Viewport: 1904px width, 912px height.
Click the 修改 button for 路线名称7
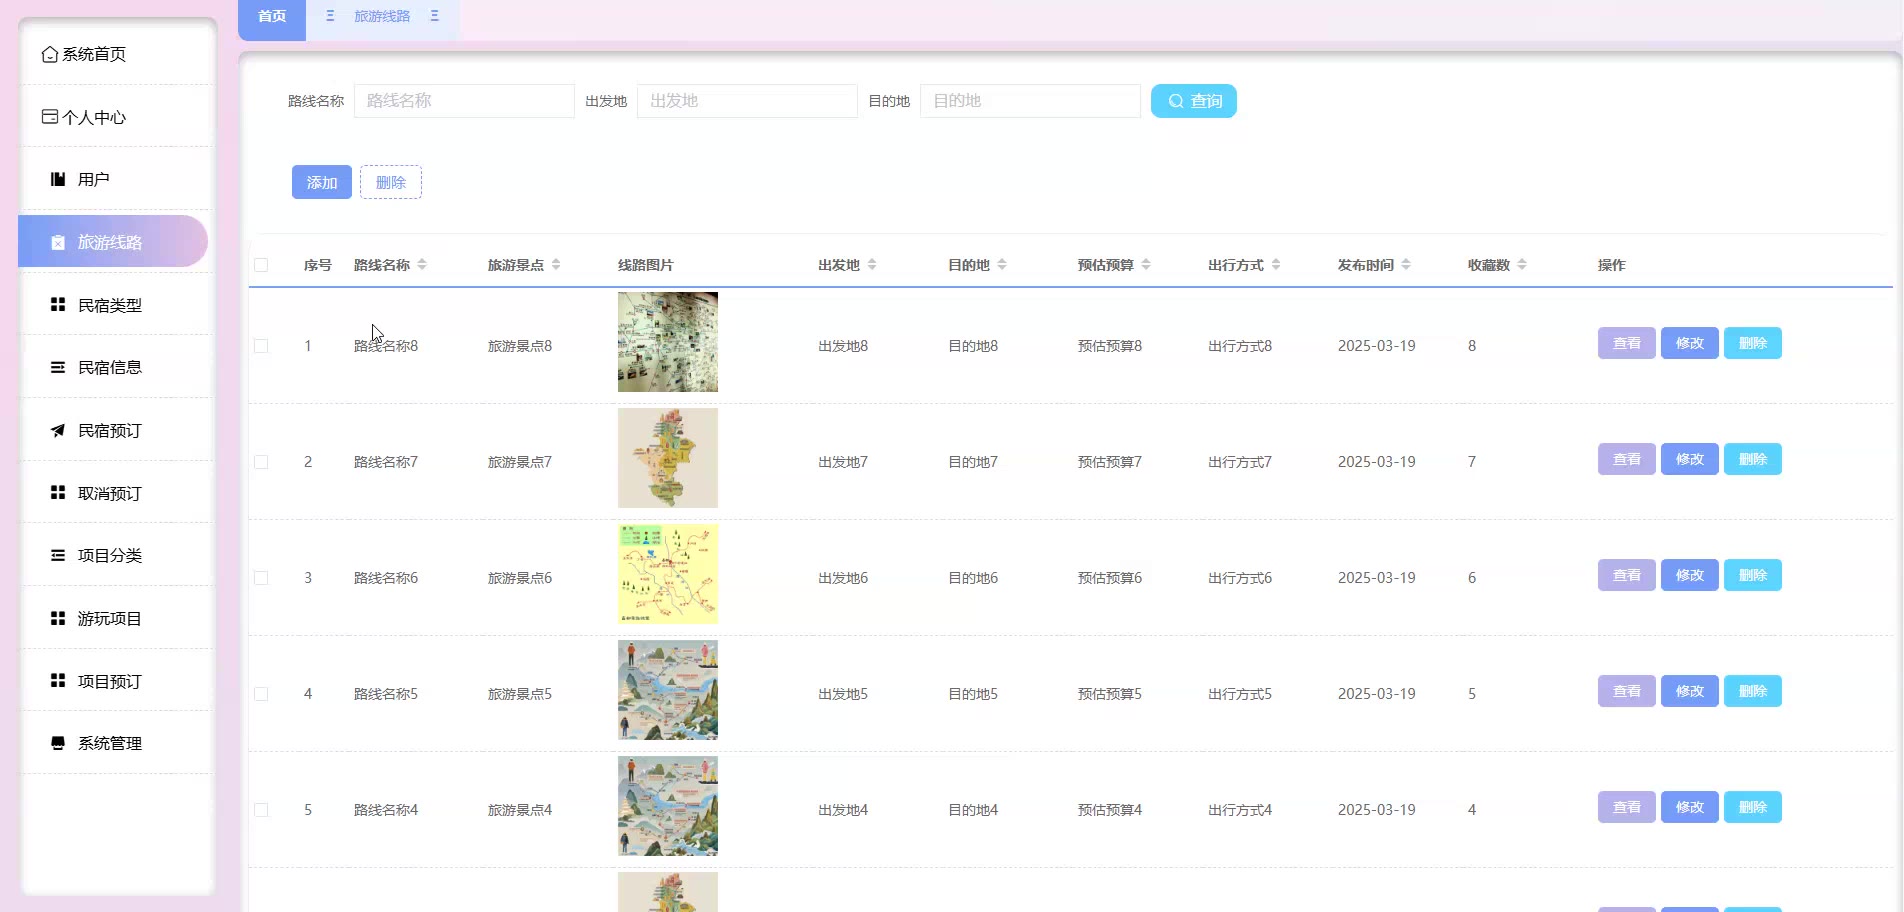pyautogui.click(x=1689, y=460)
